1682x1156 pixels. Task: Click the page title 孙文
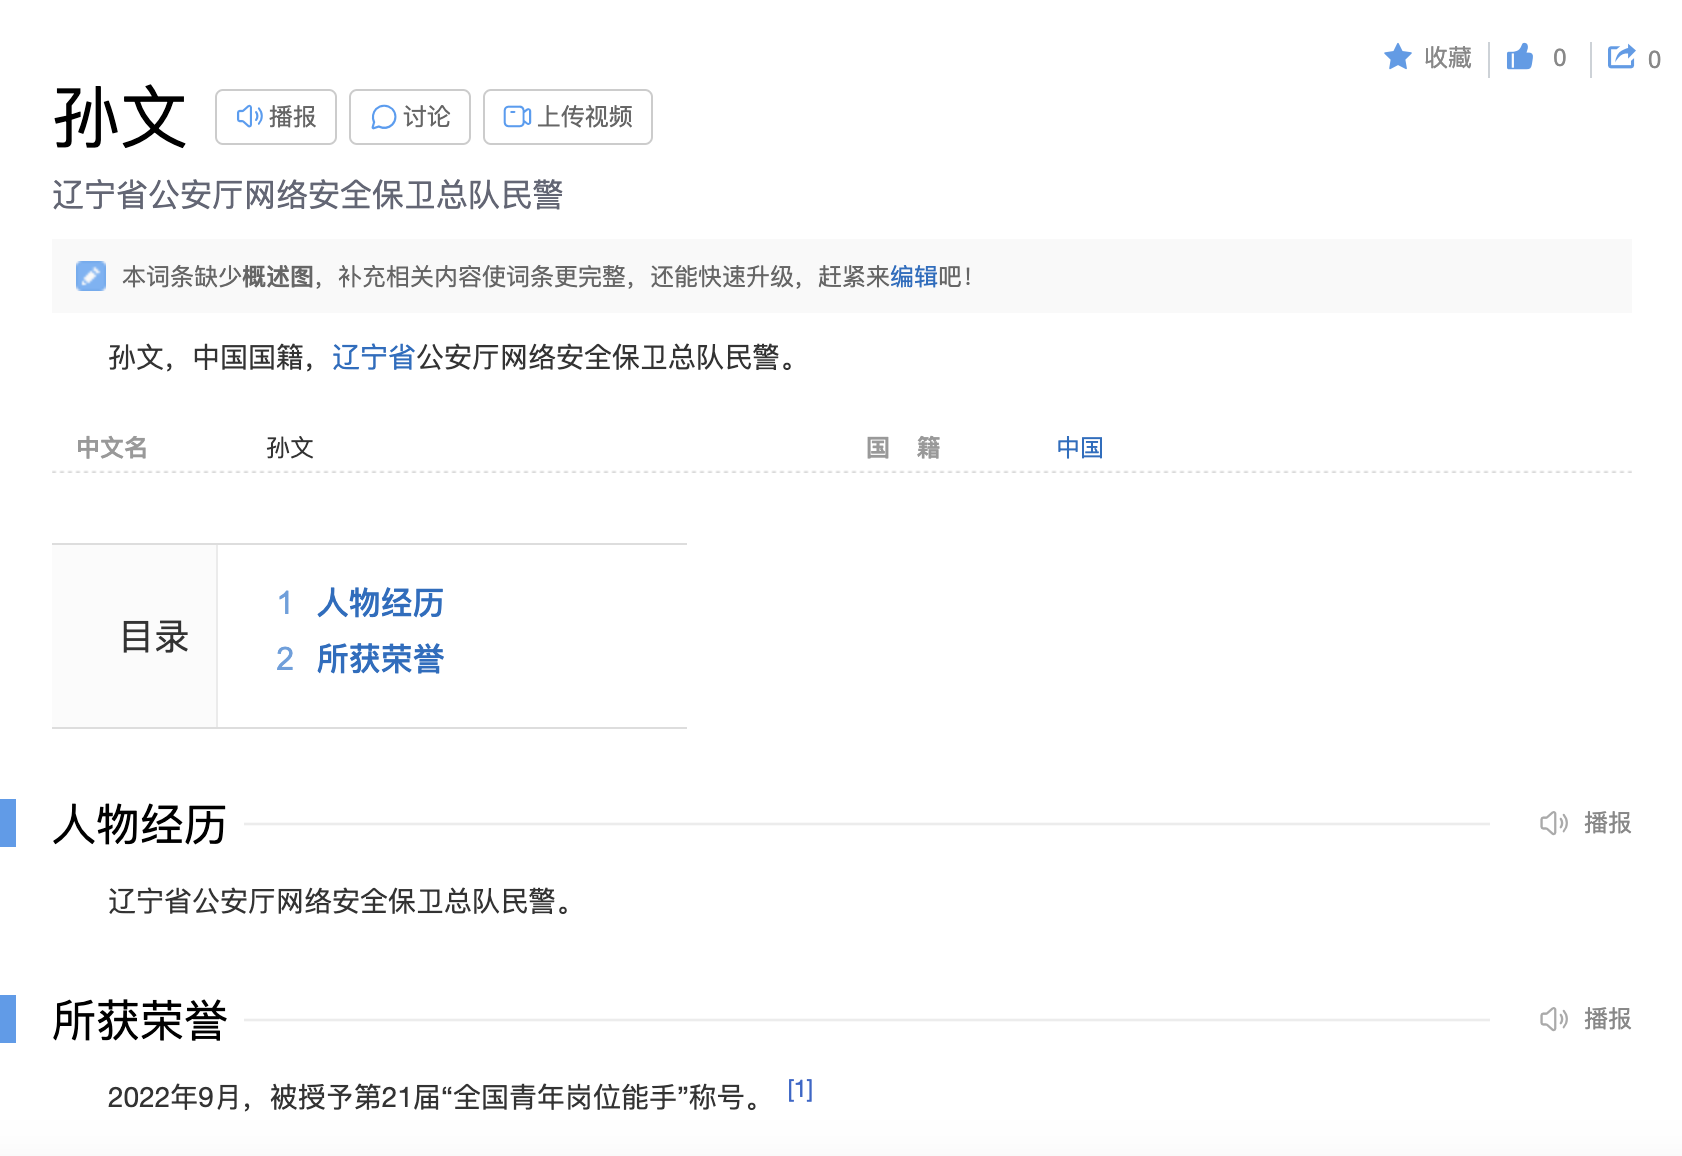[120, 117]
